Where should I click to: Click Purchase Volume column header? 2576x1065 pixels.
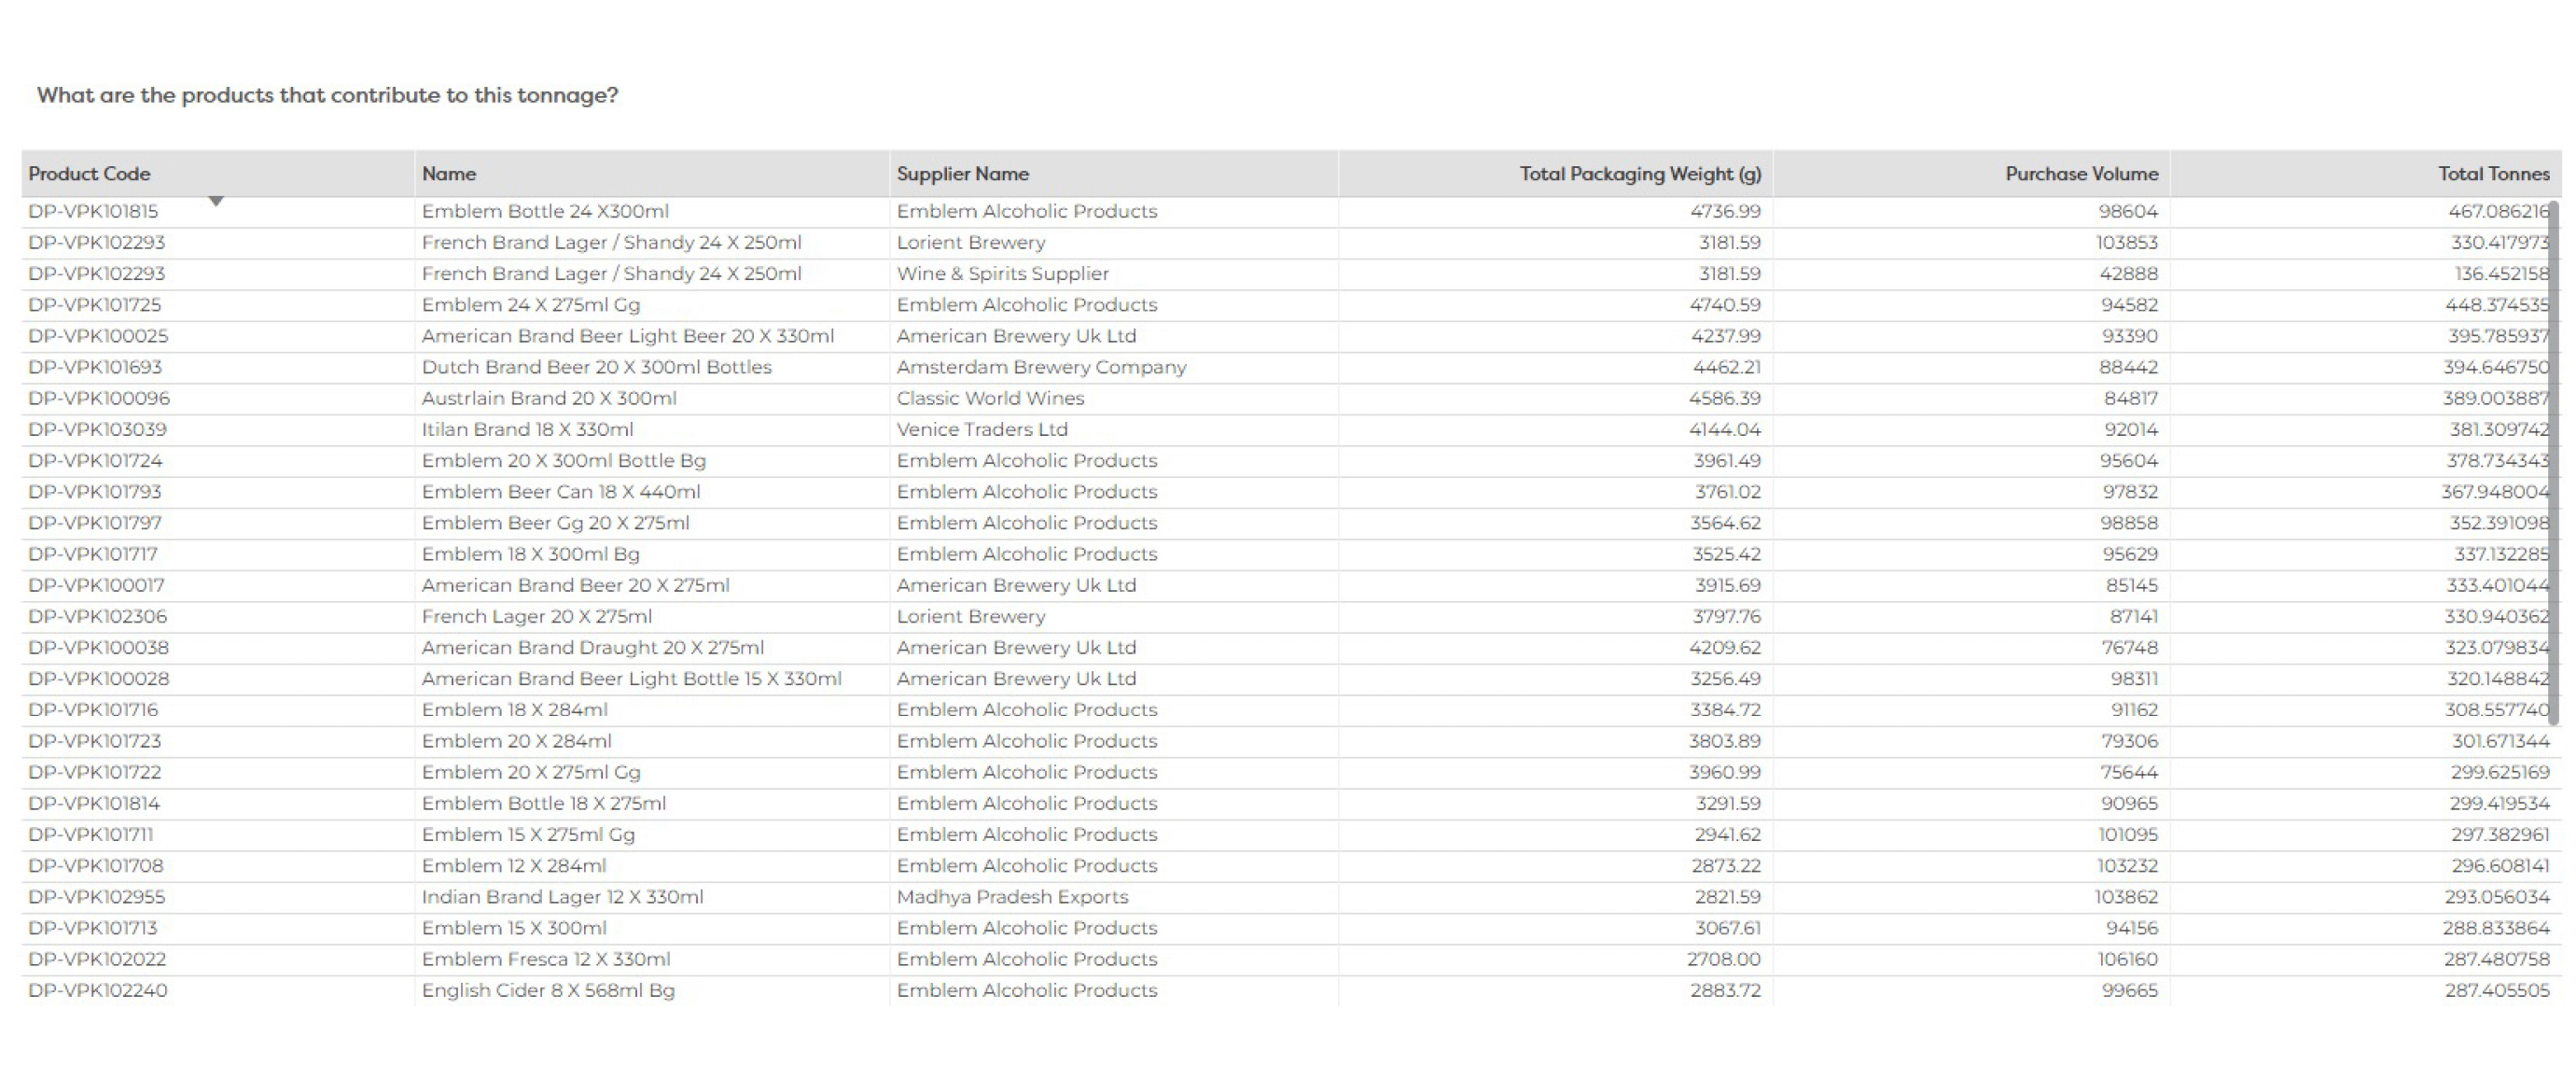tap(2081, 174)
